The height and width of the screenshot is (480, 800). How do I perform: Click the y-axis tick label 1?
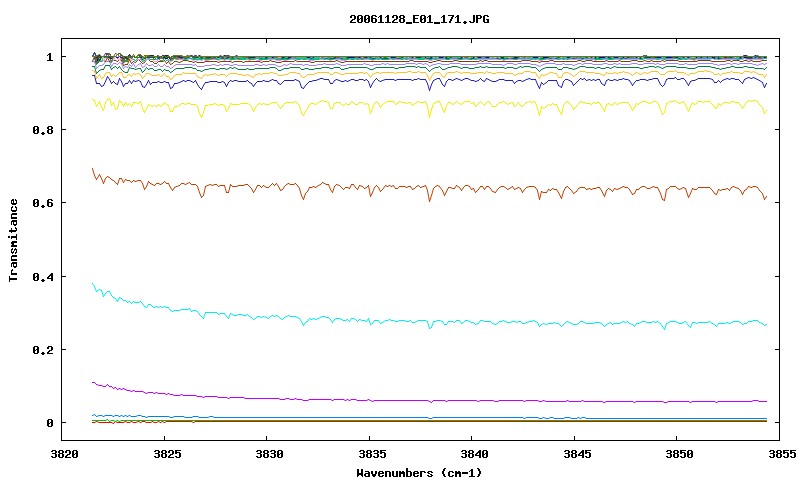(49, 57)
